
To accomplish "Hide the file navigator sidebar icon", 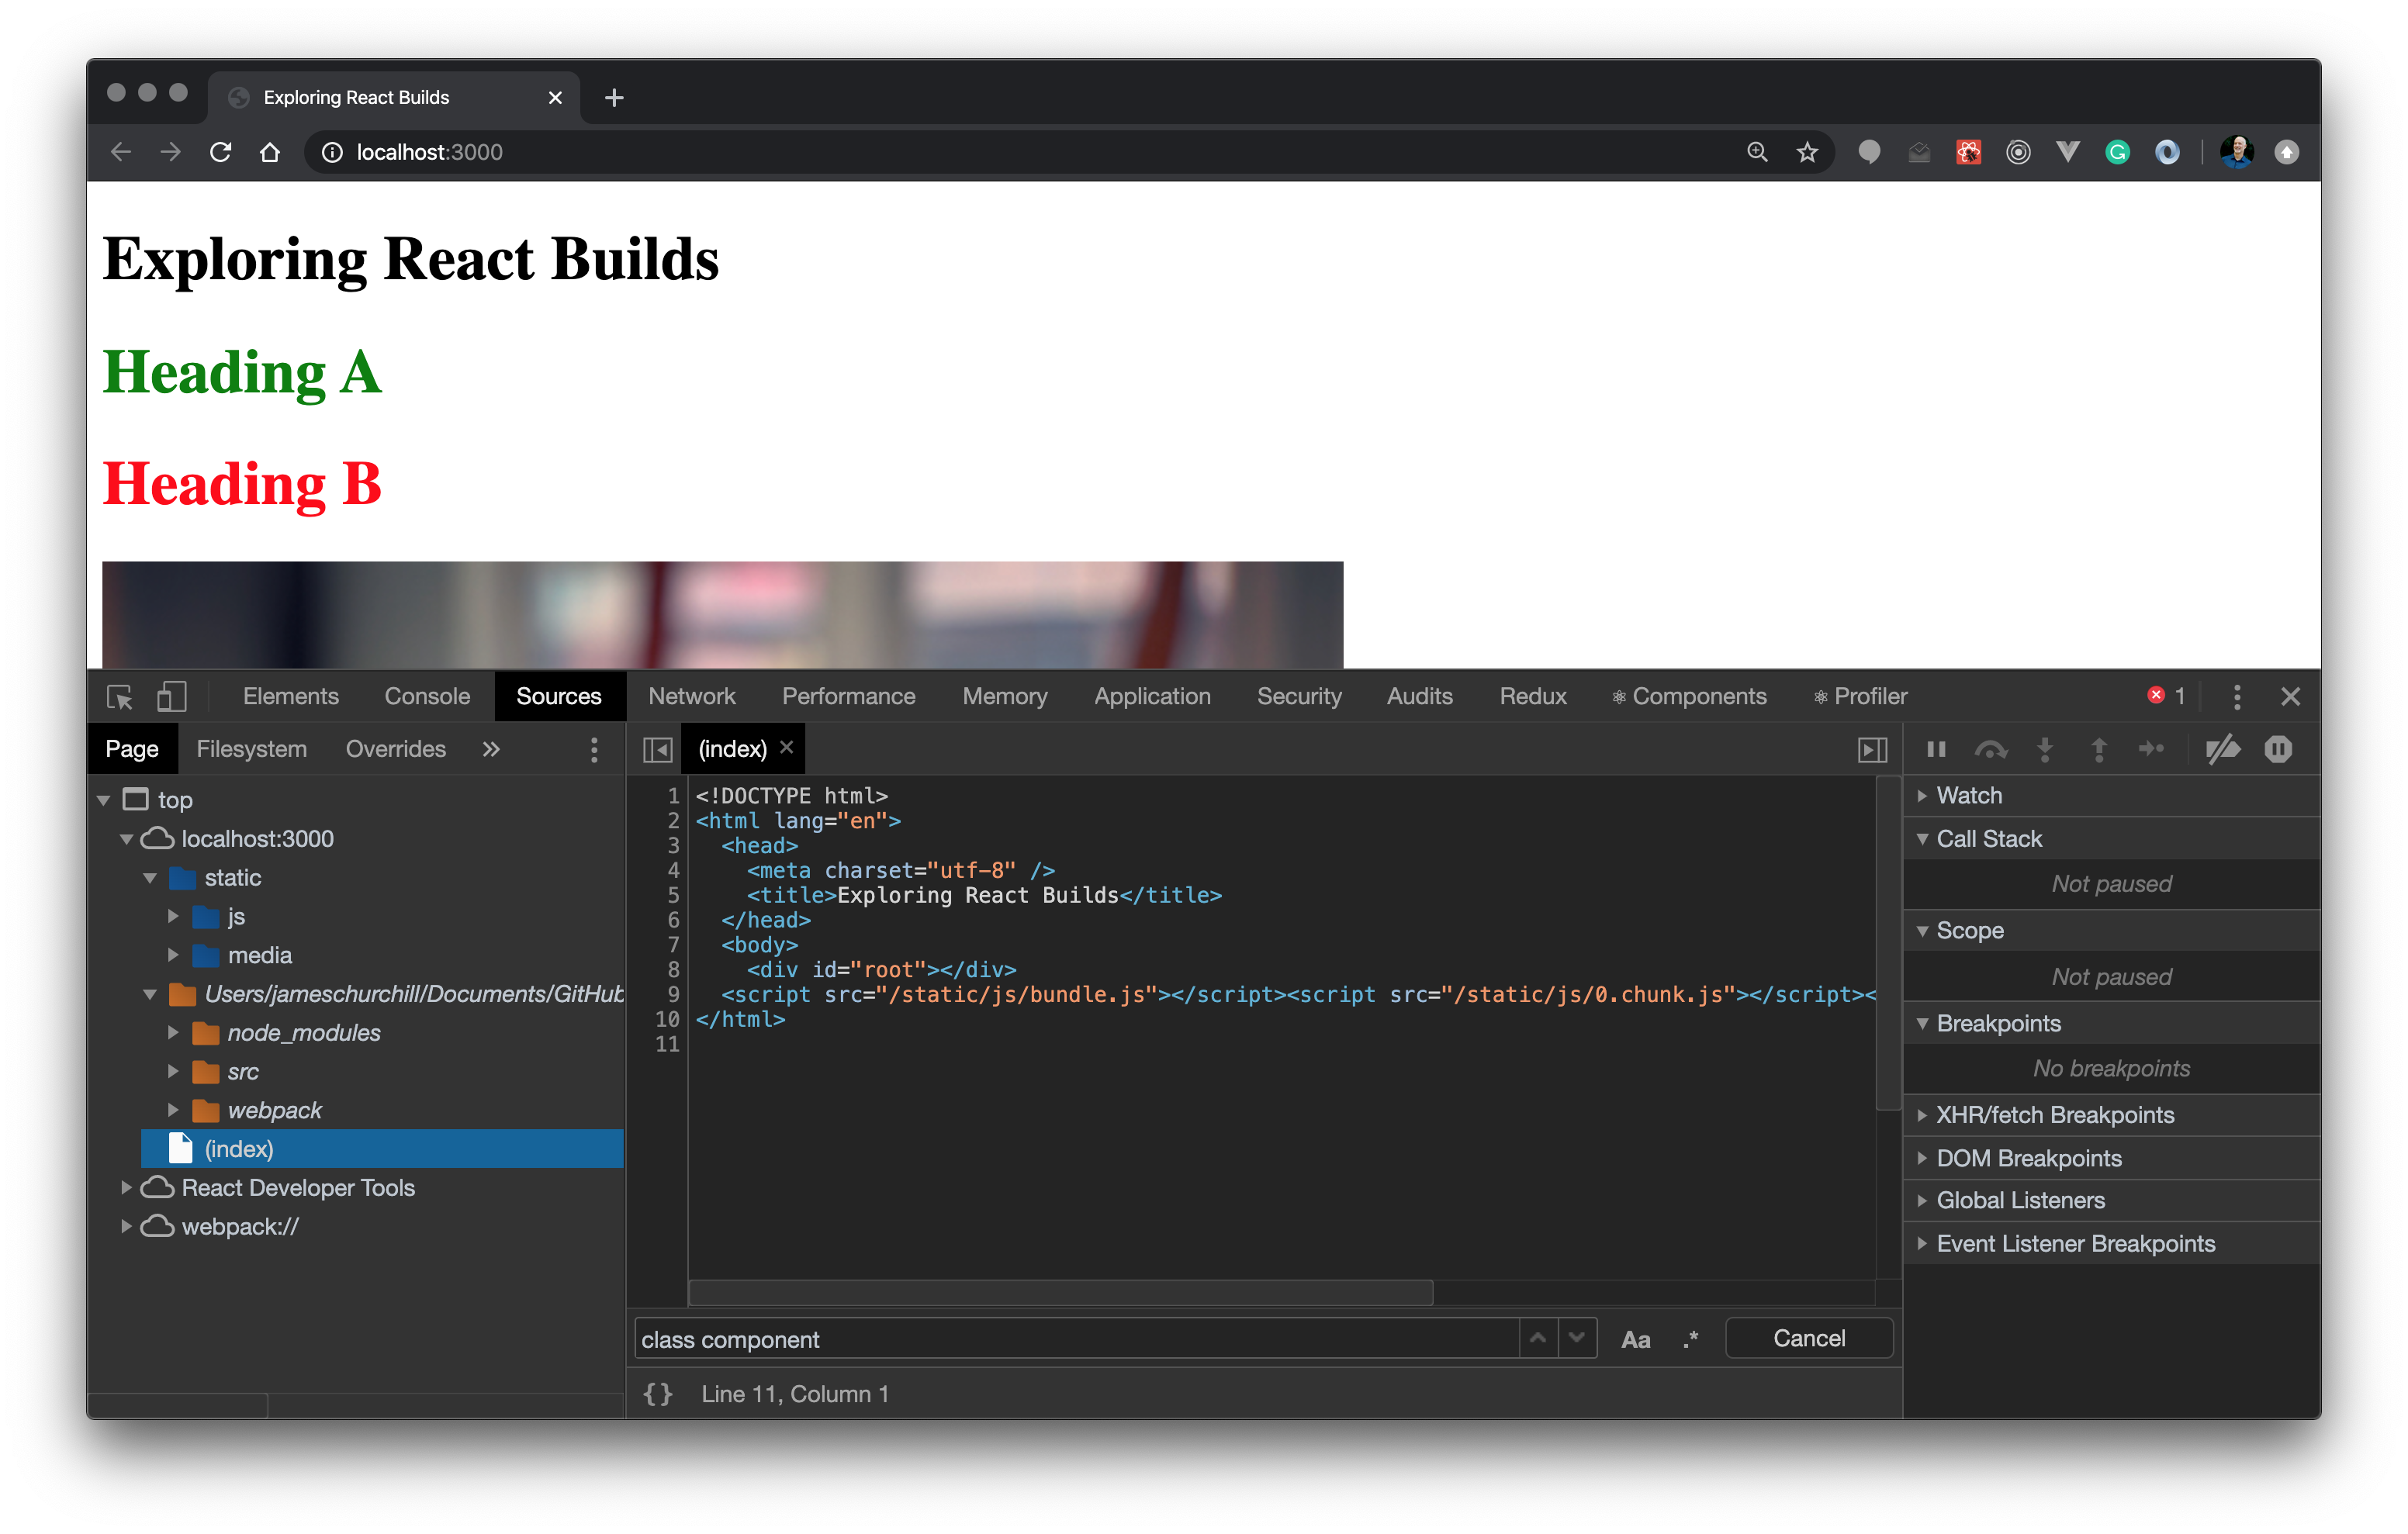I will [x=657, y=749].
